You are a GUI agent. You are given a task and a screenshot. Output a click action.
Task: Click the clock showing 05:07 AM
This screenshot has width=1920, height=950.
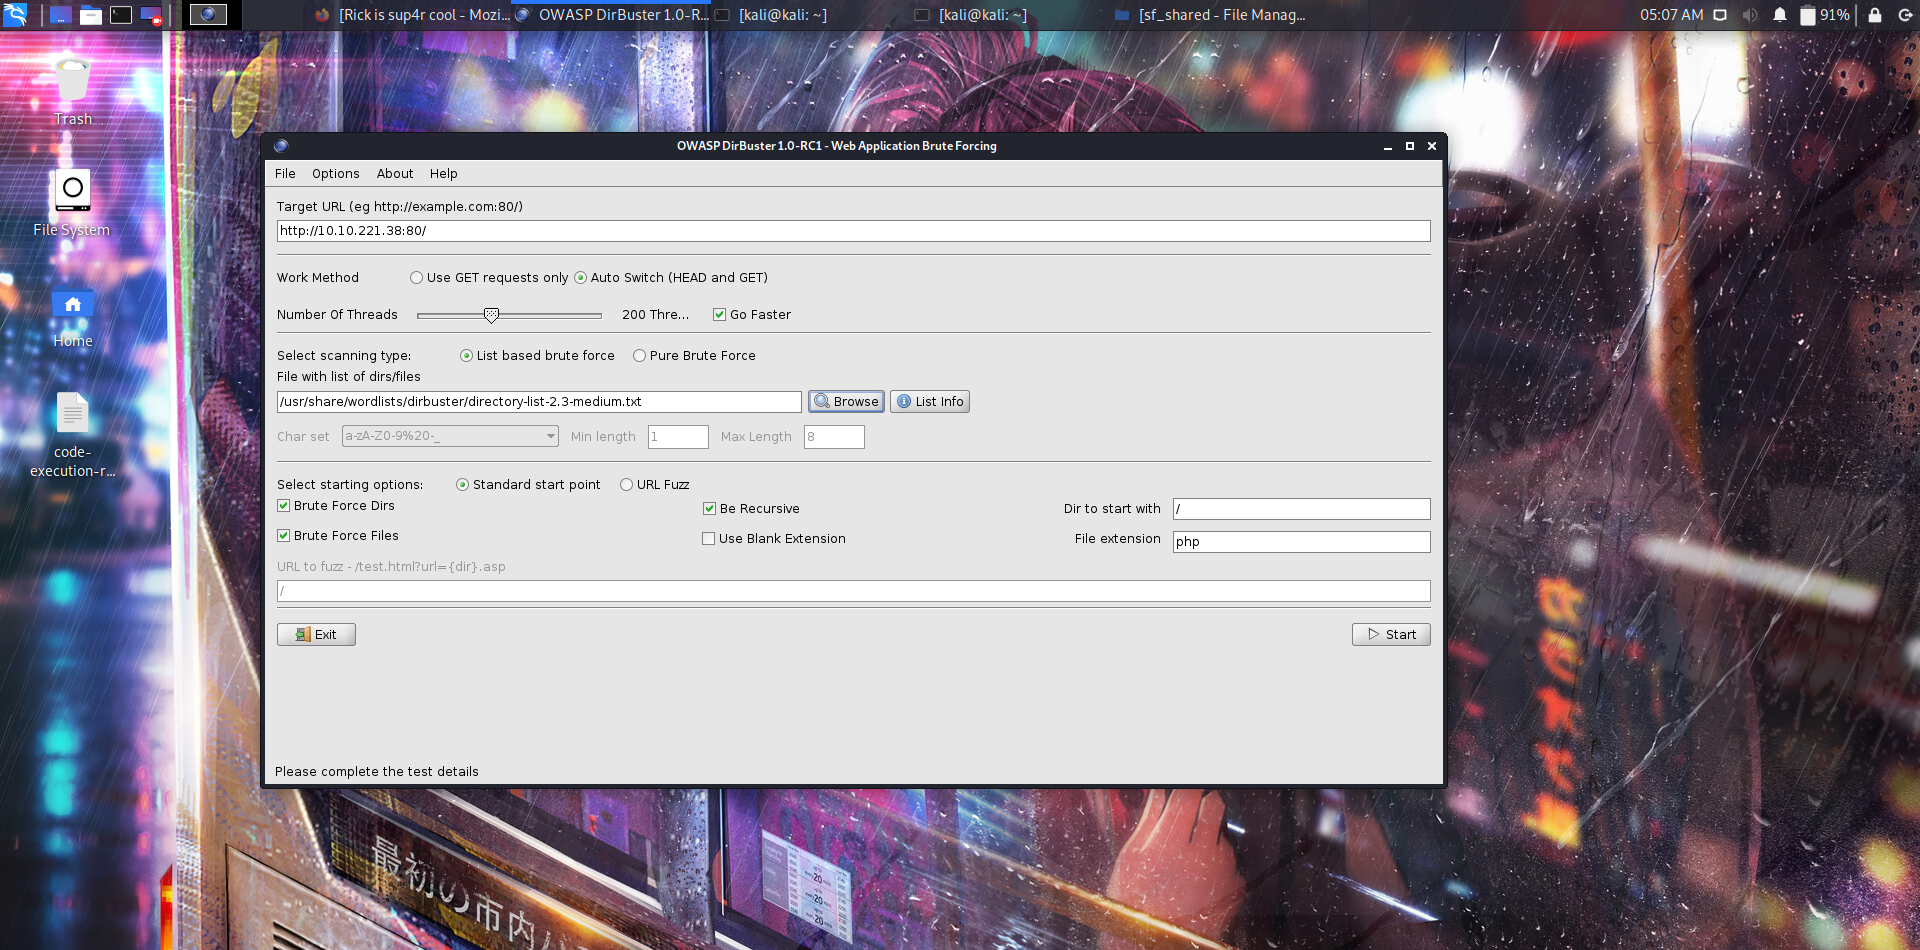pos(1671,15)
